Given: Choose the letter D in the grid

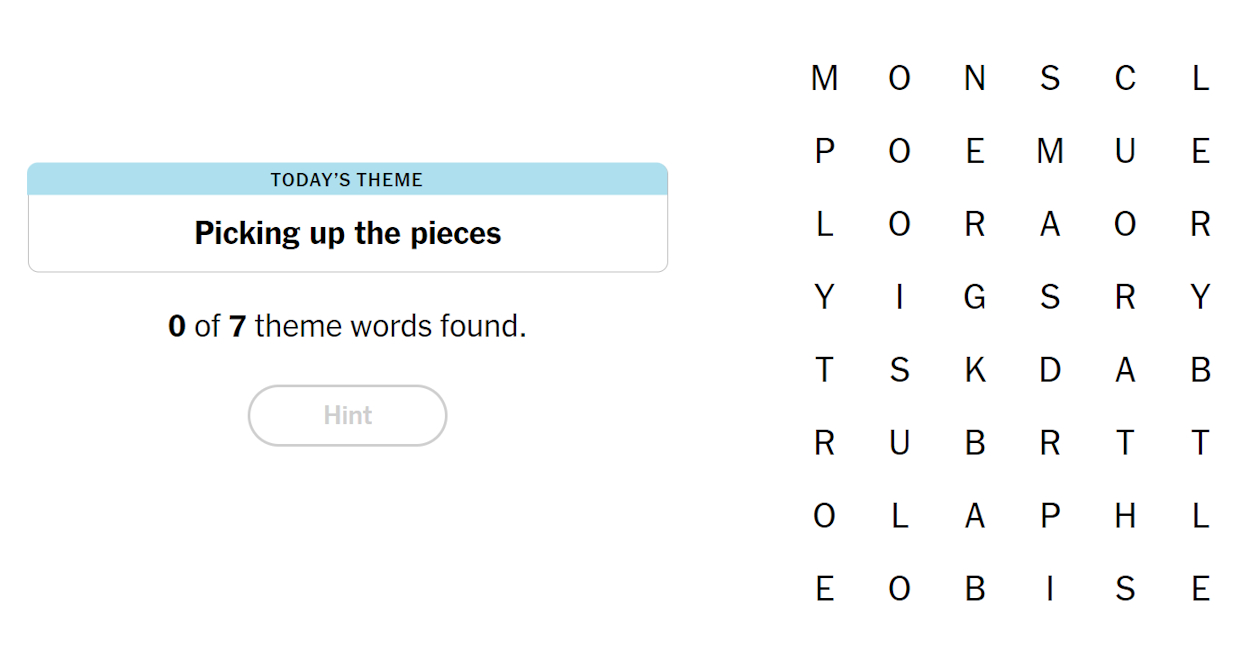Looking at the screenshot, I should [1050, 370].
